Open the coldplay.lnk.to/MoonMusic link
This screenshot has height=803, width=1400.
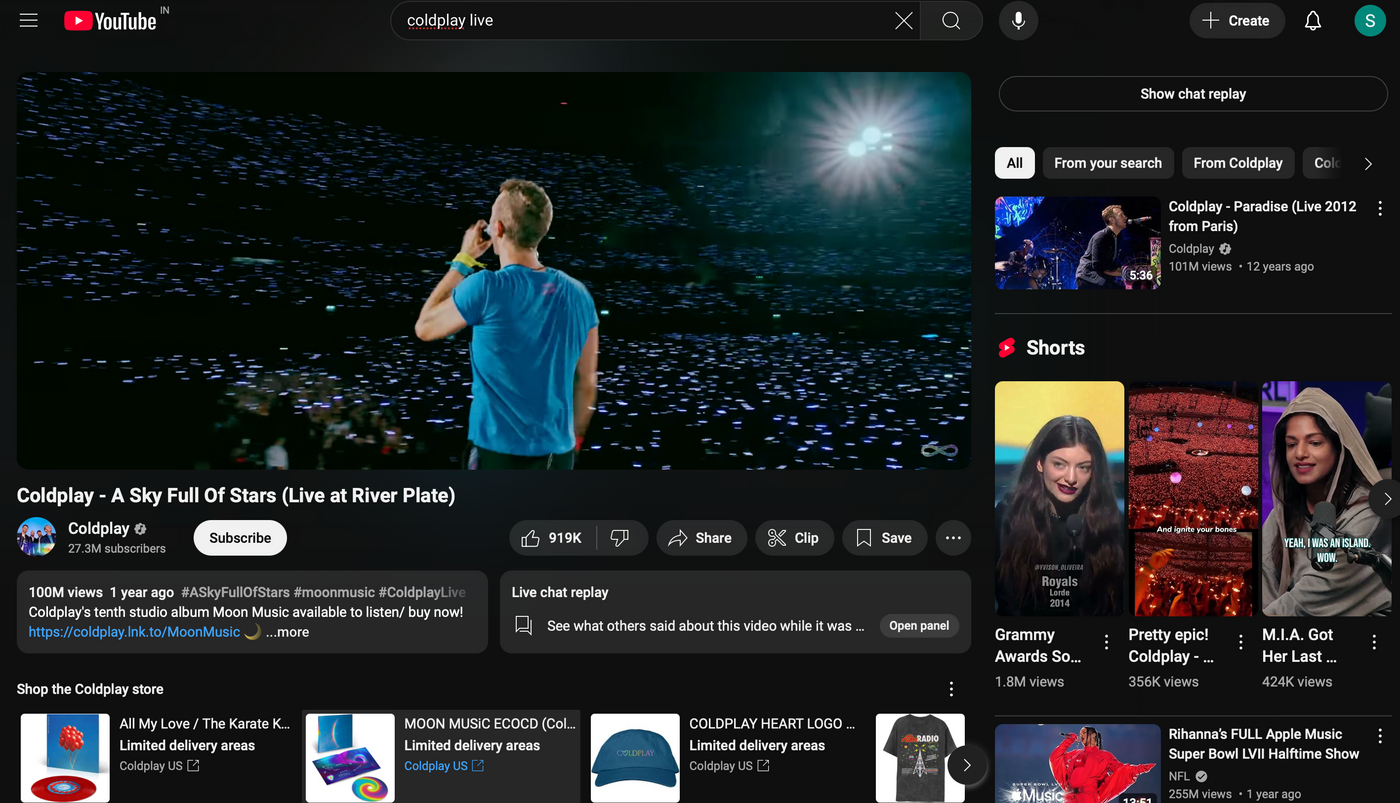pyautogui.click(x=134, y=632)
